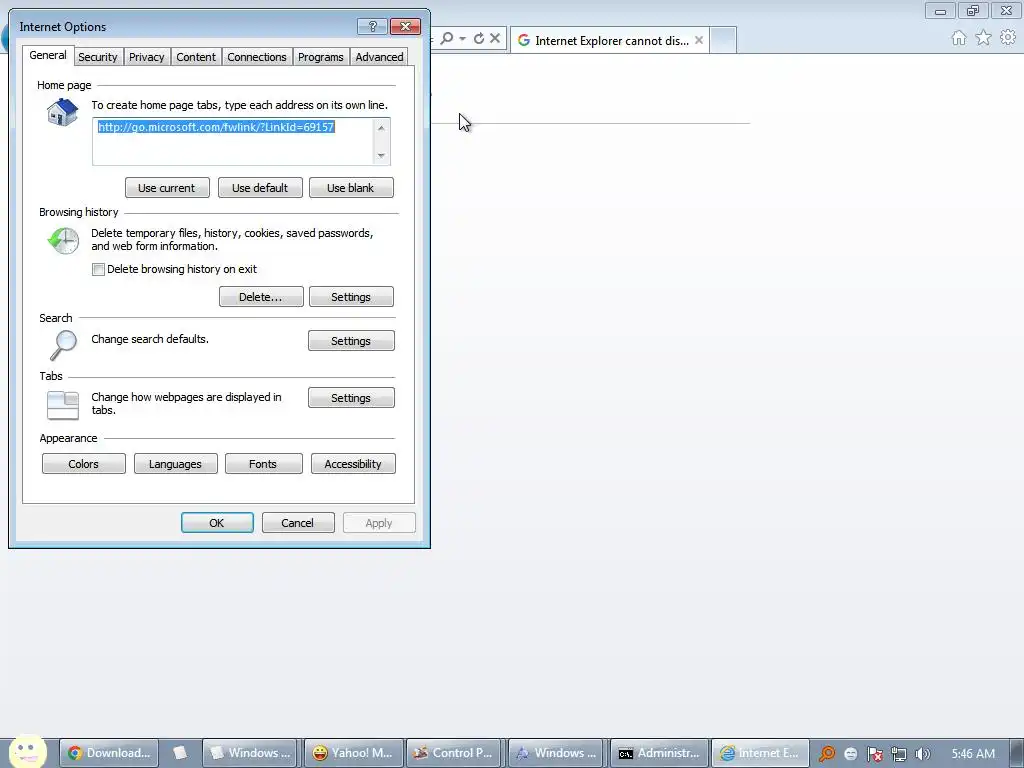This screenshot has height=768, width=1024.
Task: Go to the Connections tab
Action: 257,57
